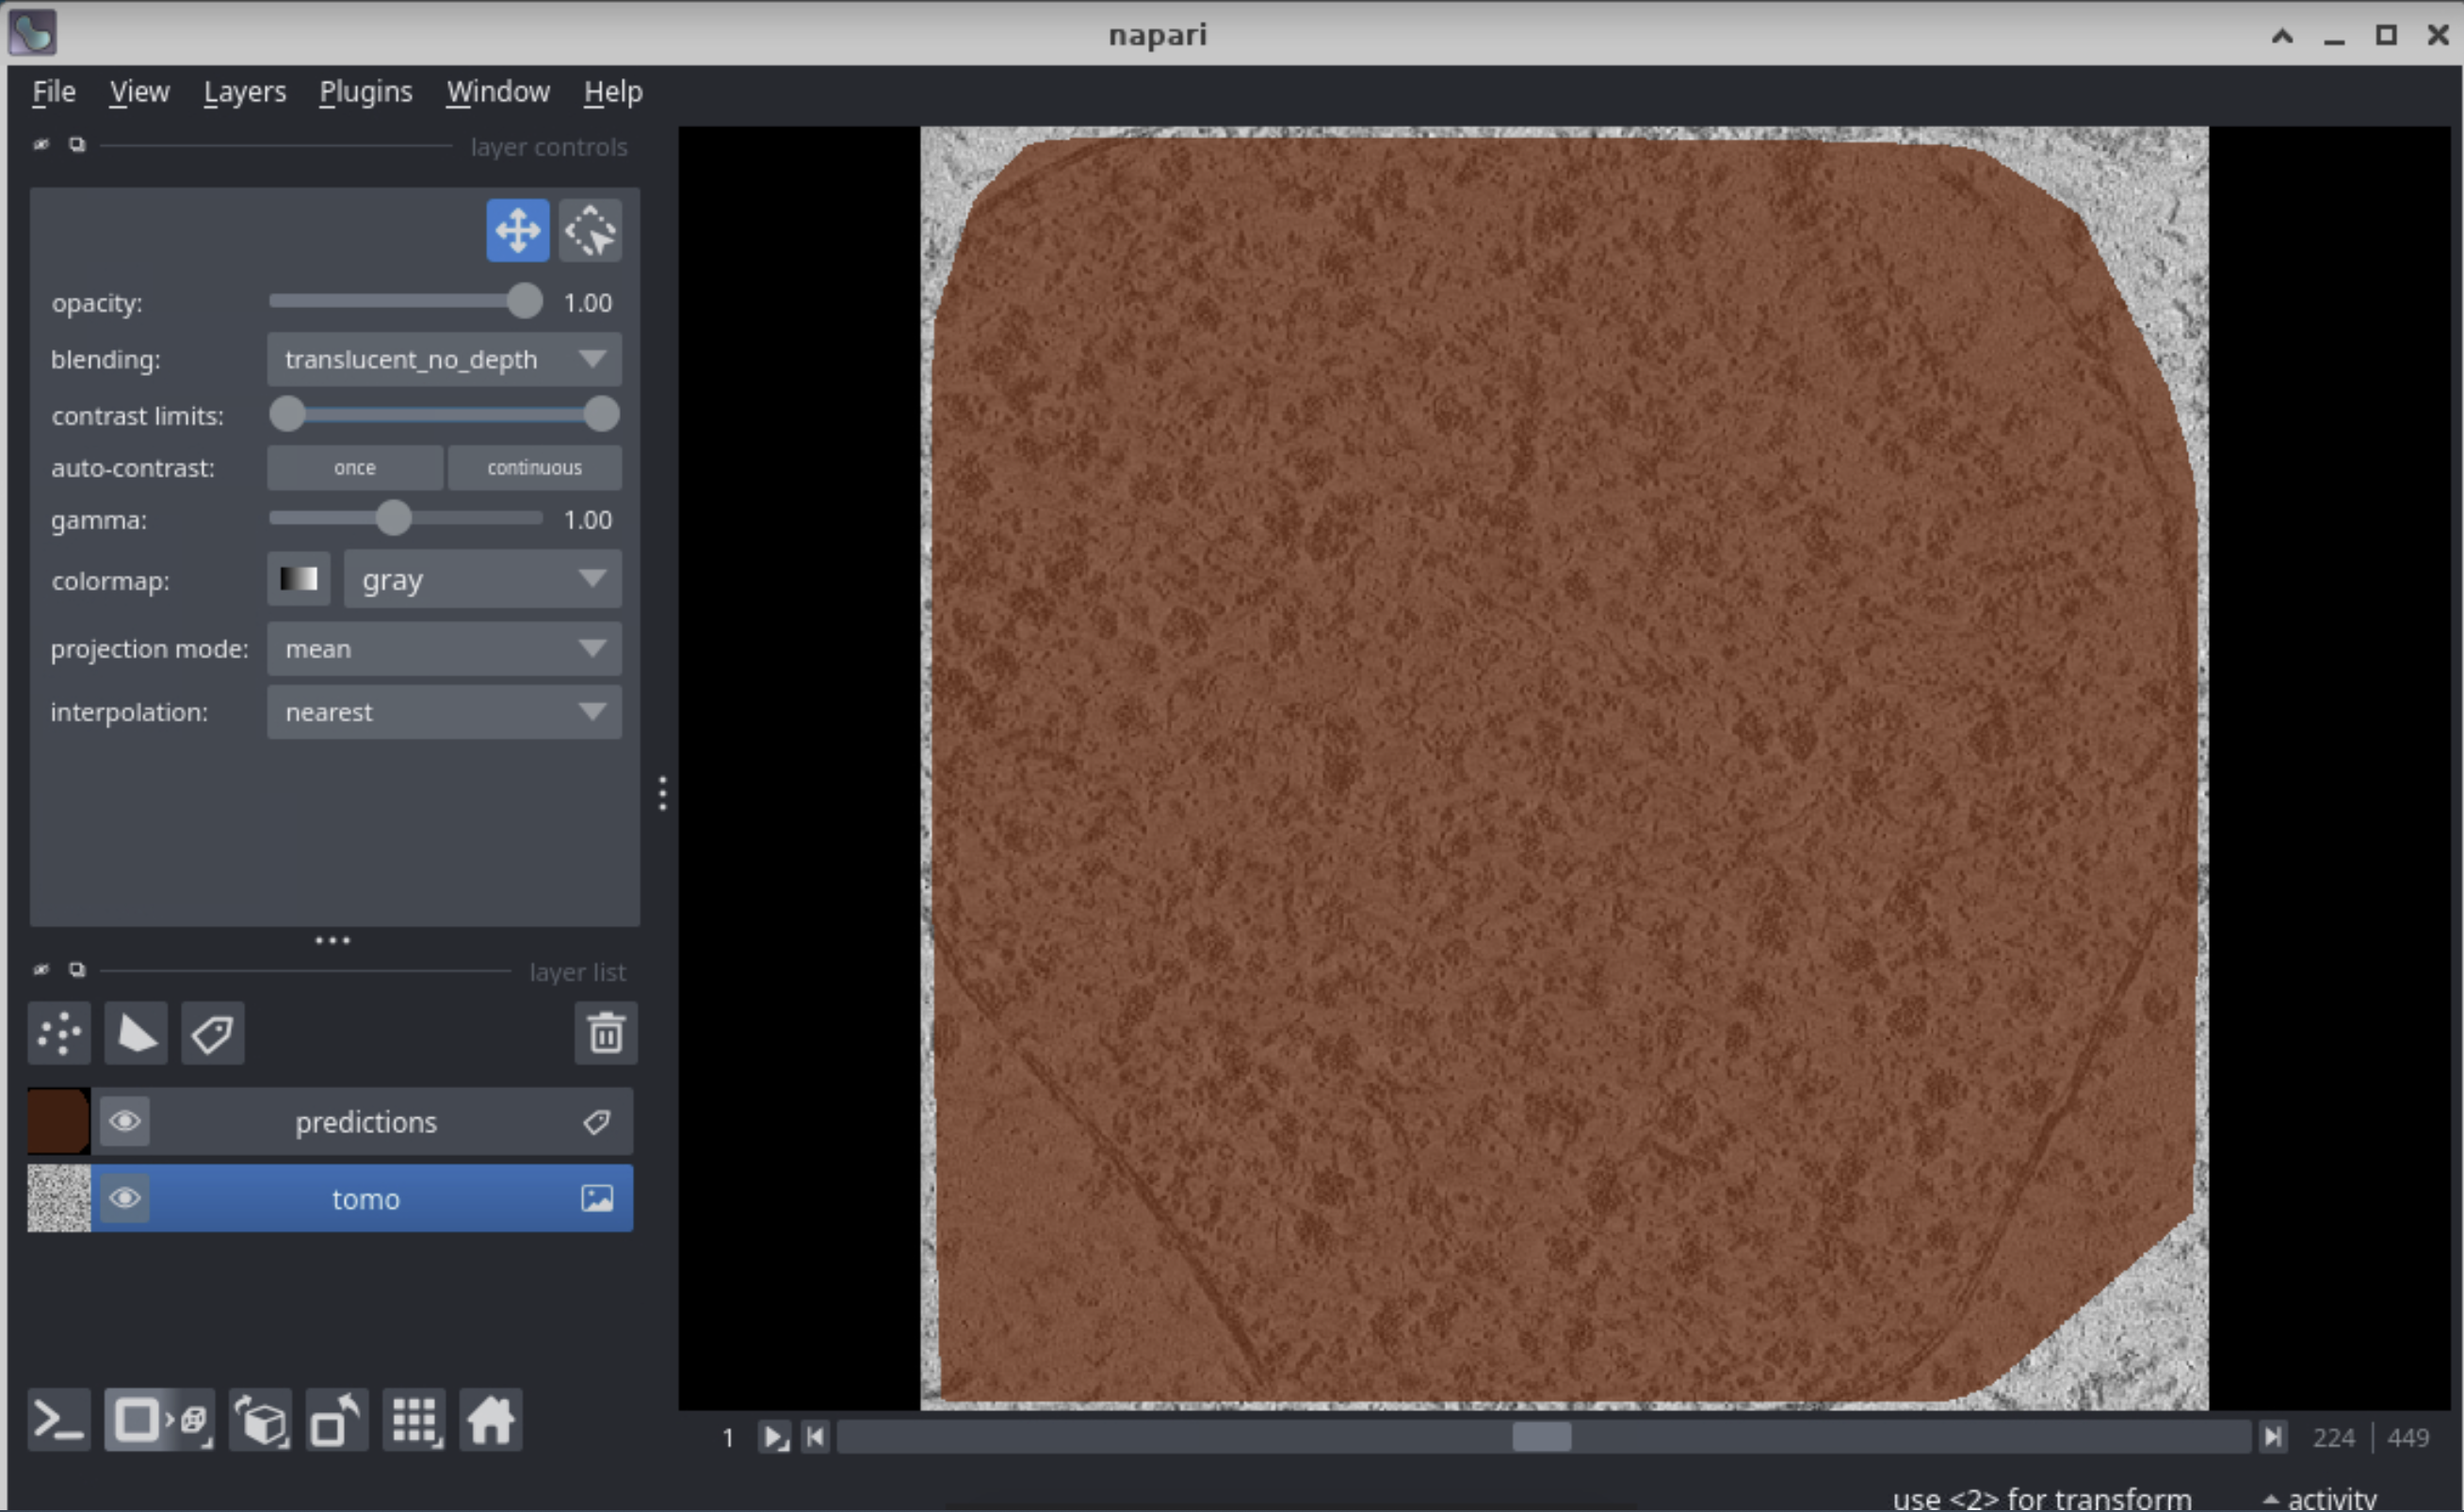Hide the tomo layer
The height and width of the screenshot is (1512, 2464).
125,1198
